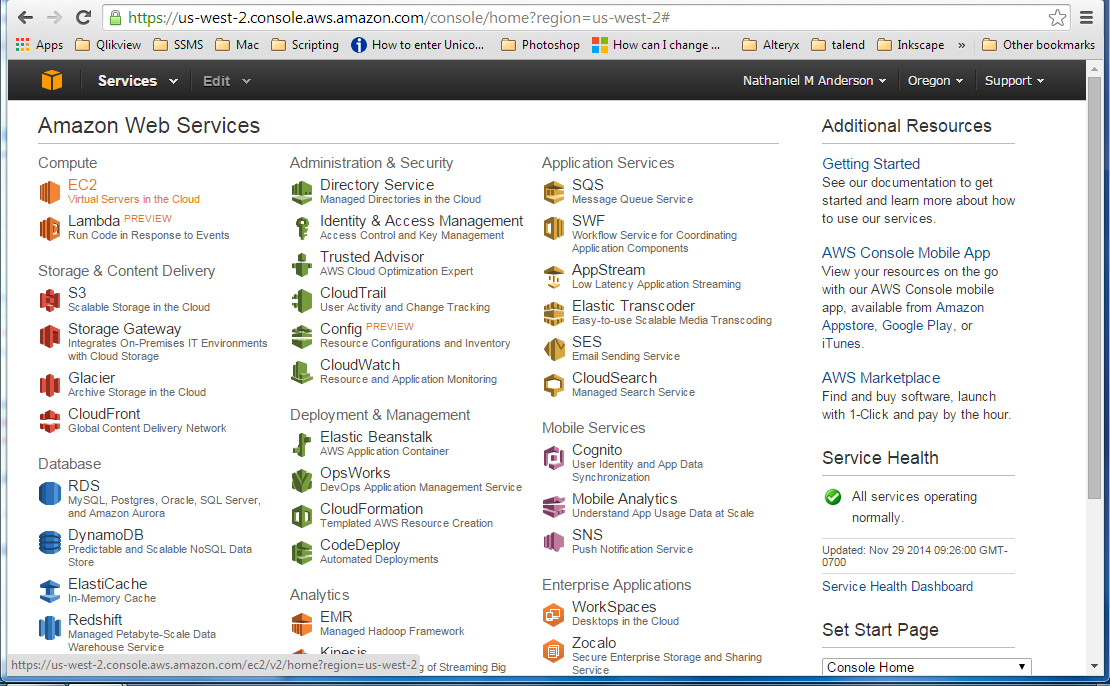This screenshot has width=1110, height=686.
Task: Open the EC2 service icon
Action: 50,192
